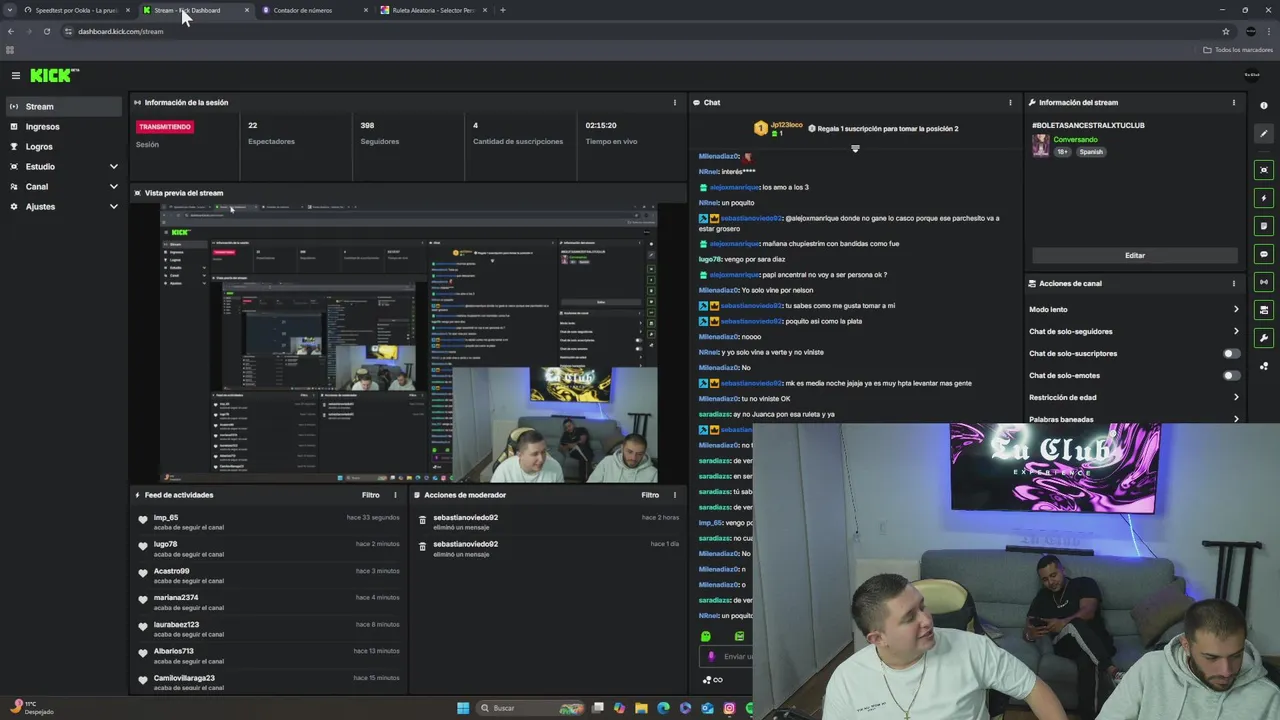Open the browser tab search dropdown

pyautogui.click(x=10, y=10)
